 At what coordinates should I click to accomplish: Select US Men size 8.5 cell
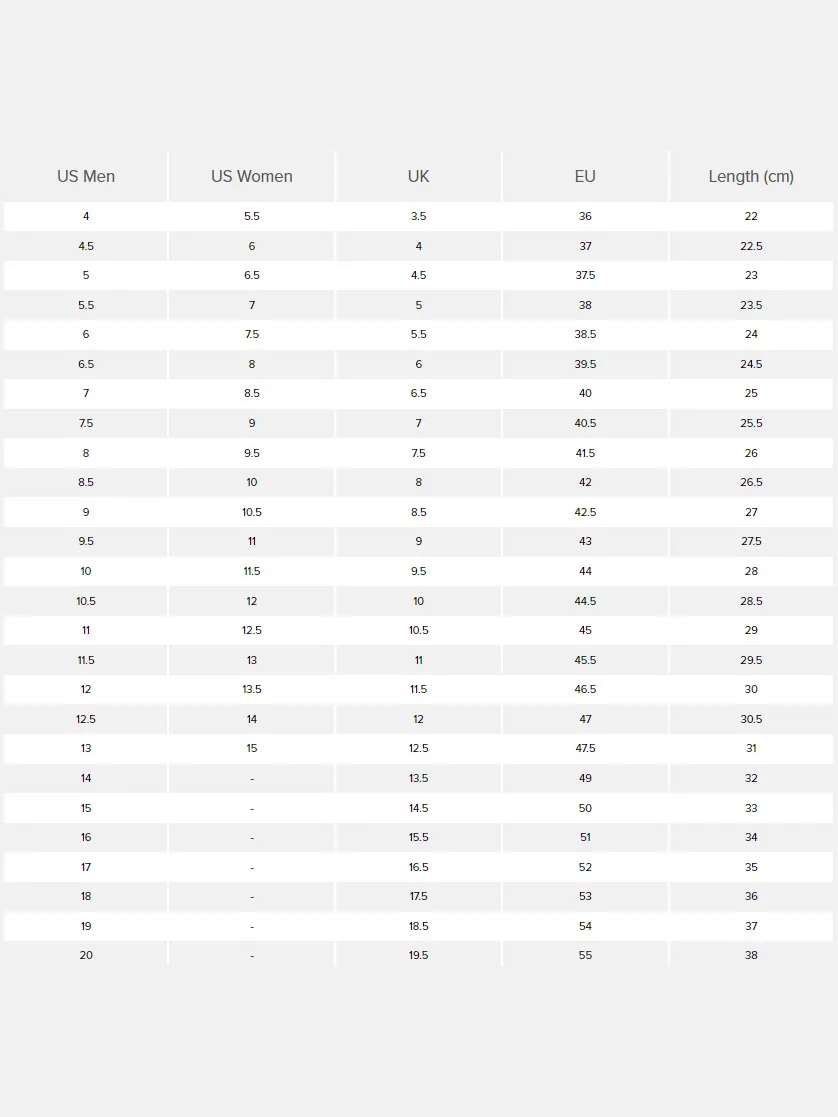(86, 482)
